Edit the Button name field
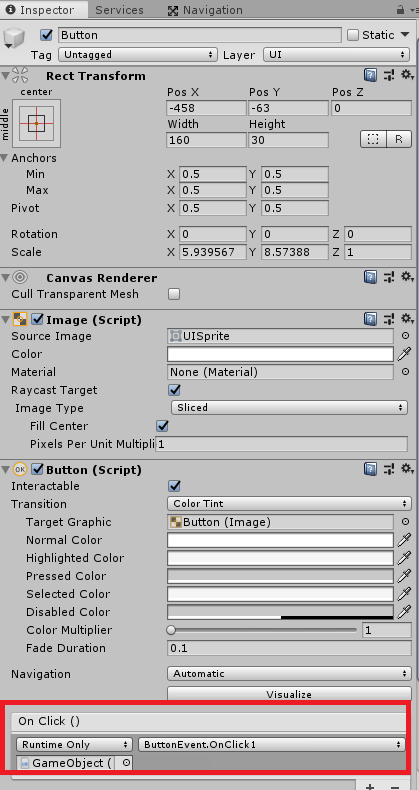This screenshot has height=790, width=419. pyautogui.click(x=200, y=35)
